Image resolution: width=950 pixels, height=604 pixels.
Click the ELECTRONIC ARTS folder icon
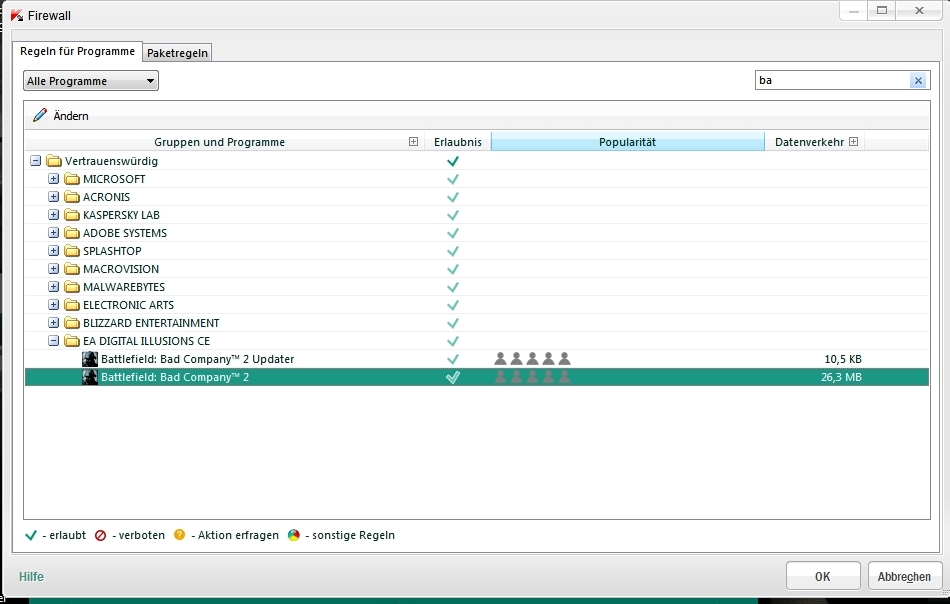coord(72,305)
